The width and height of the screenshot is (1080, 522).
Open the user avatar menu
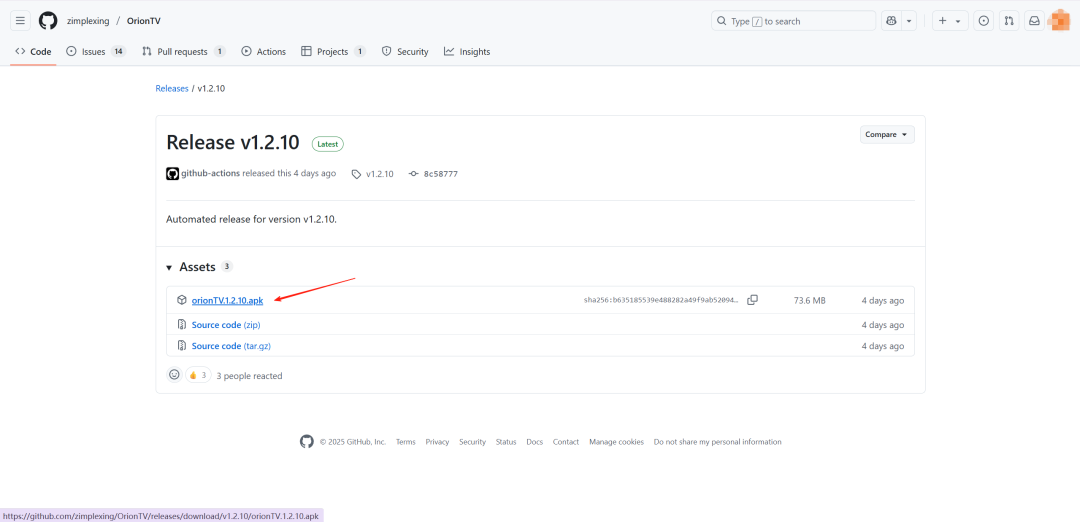tap(1059, 21)
